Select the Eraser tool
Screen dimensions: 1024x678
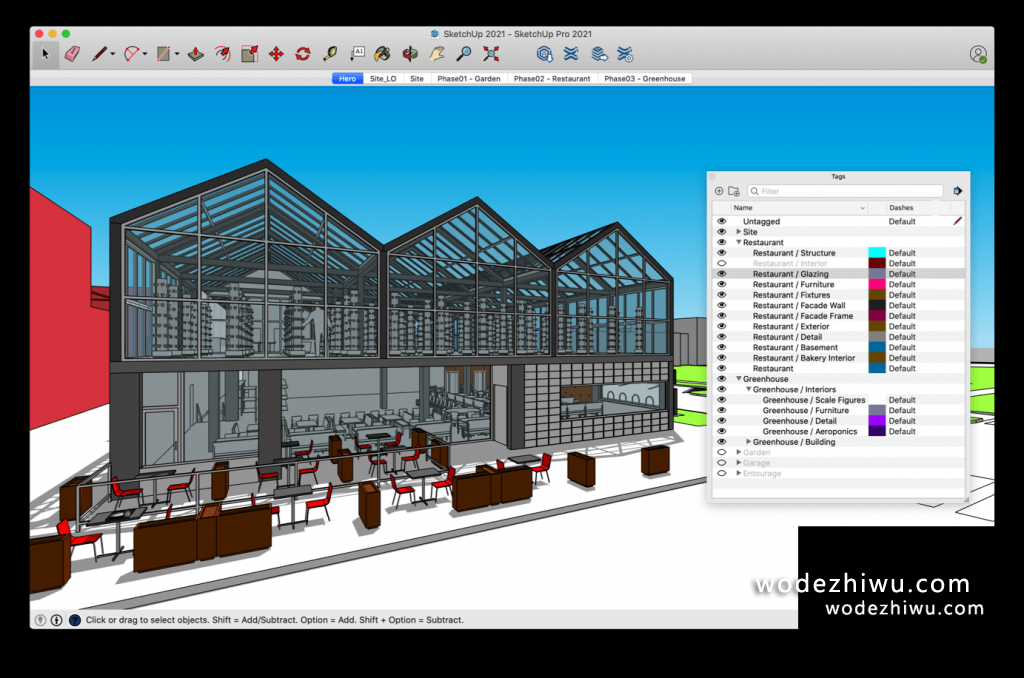pos(71,54)
